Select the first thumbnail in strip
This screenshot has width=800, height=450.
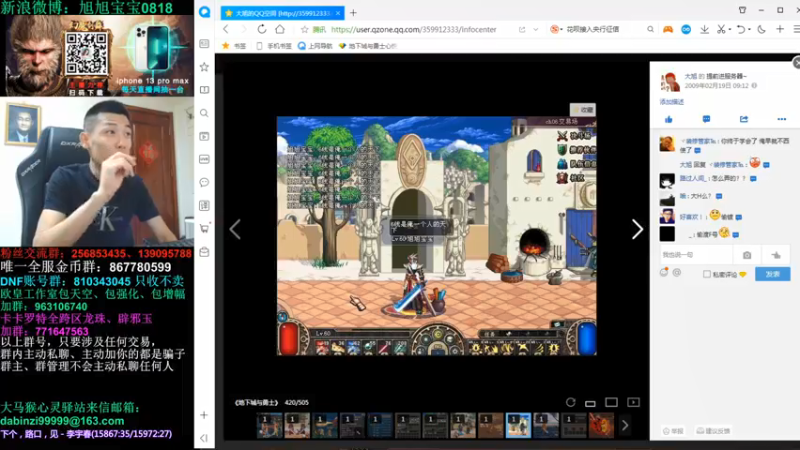point(269,426)
